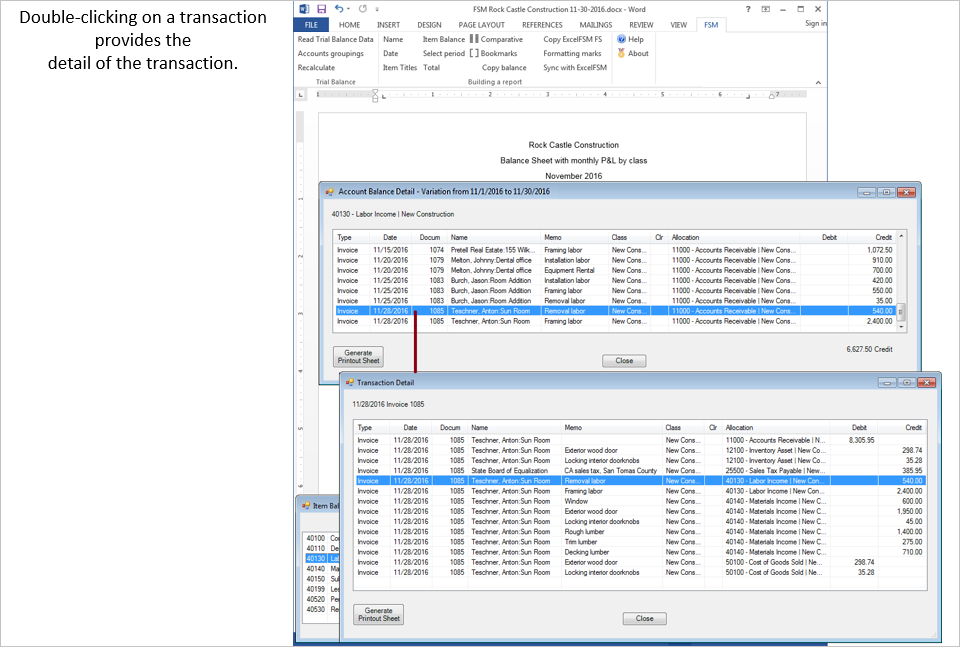Click Allocation column header in Transaction Detail
960x647 pixels.
[x=776, y=427]
